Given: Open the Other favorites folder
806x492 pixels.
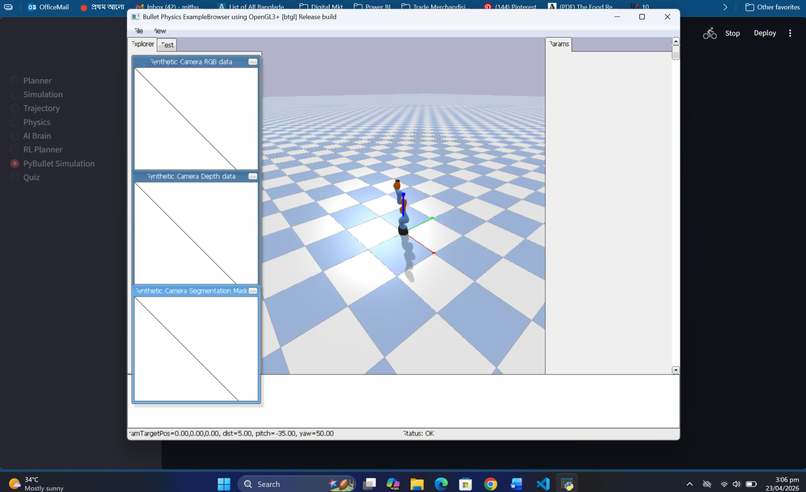Looking at the screenshot, I should tap(773, 7).
